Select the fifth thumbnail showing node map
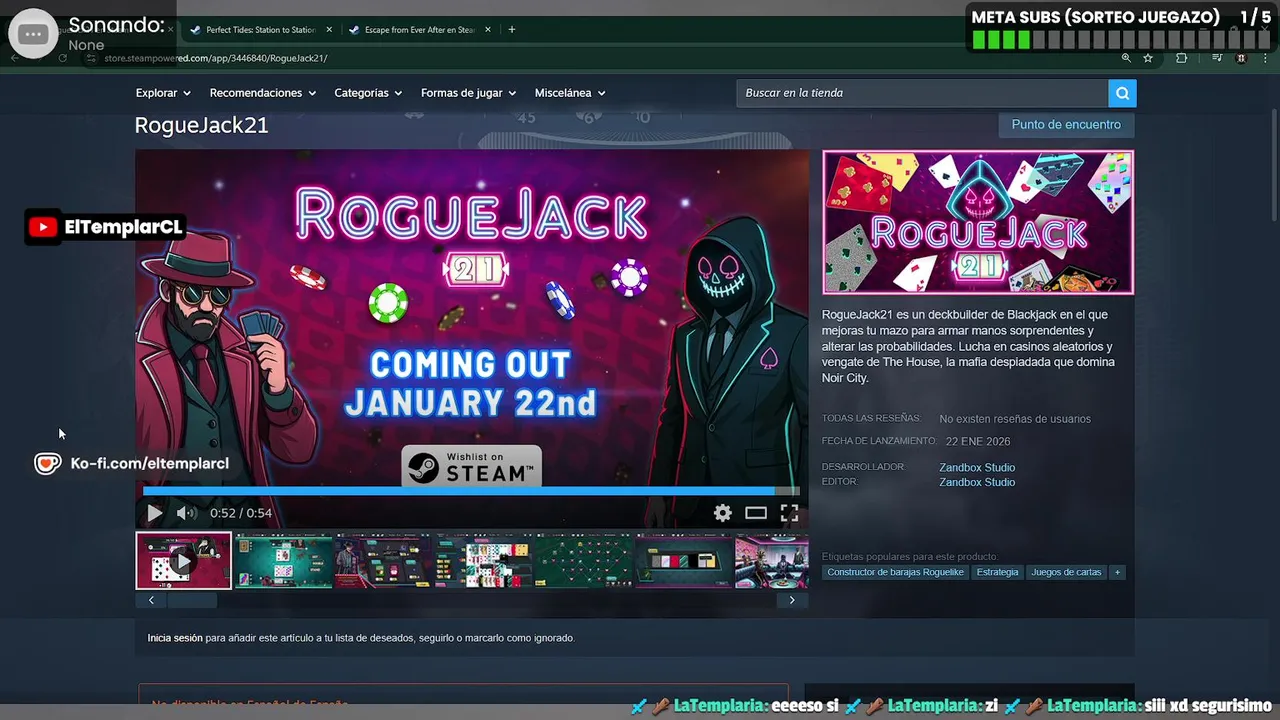Viewport: 1280px width, 720px height. tap(583, 561)
